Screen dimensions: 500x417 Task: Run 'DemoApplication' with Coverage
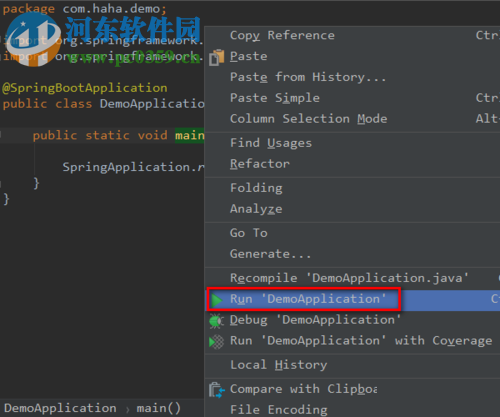pos(352,341)
